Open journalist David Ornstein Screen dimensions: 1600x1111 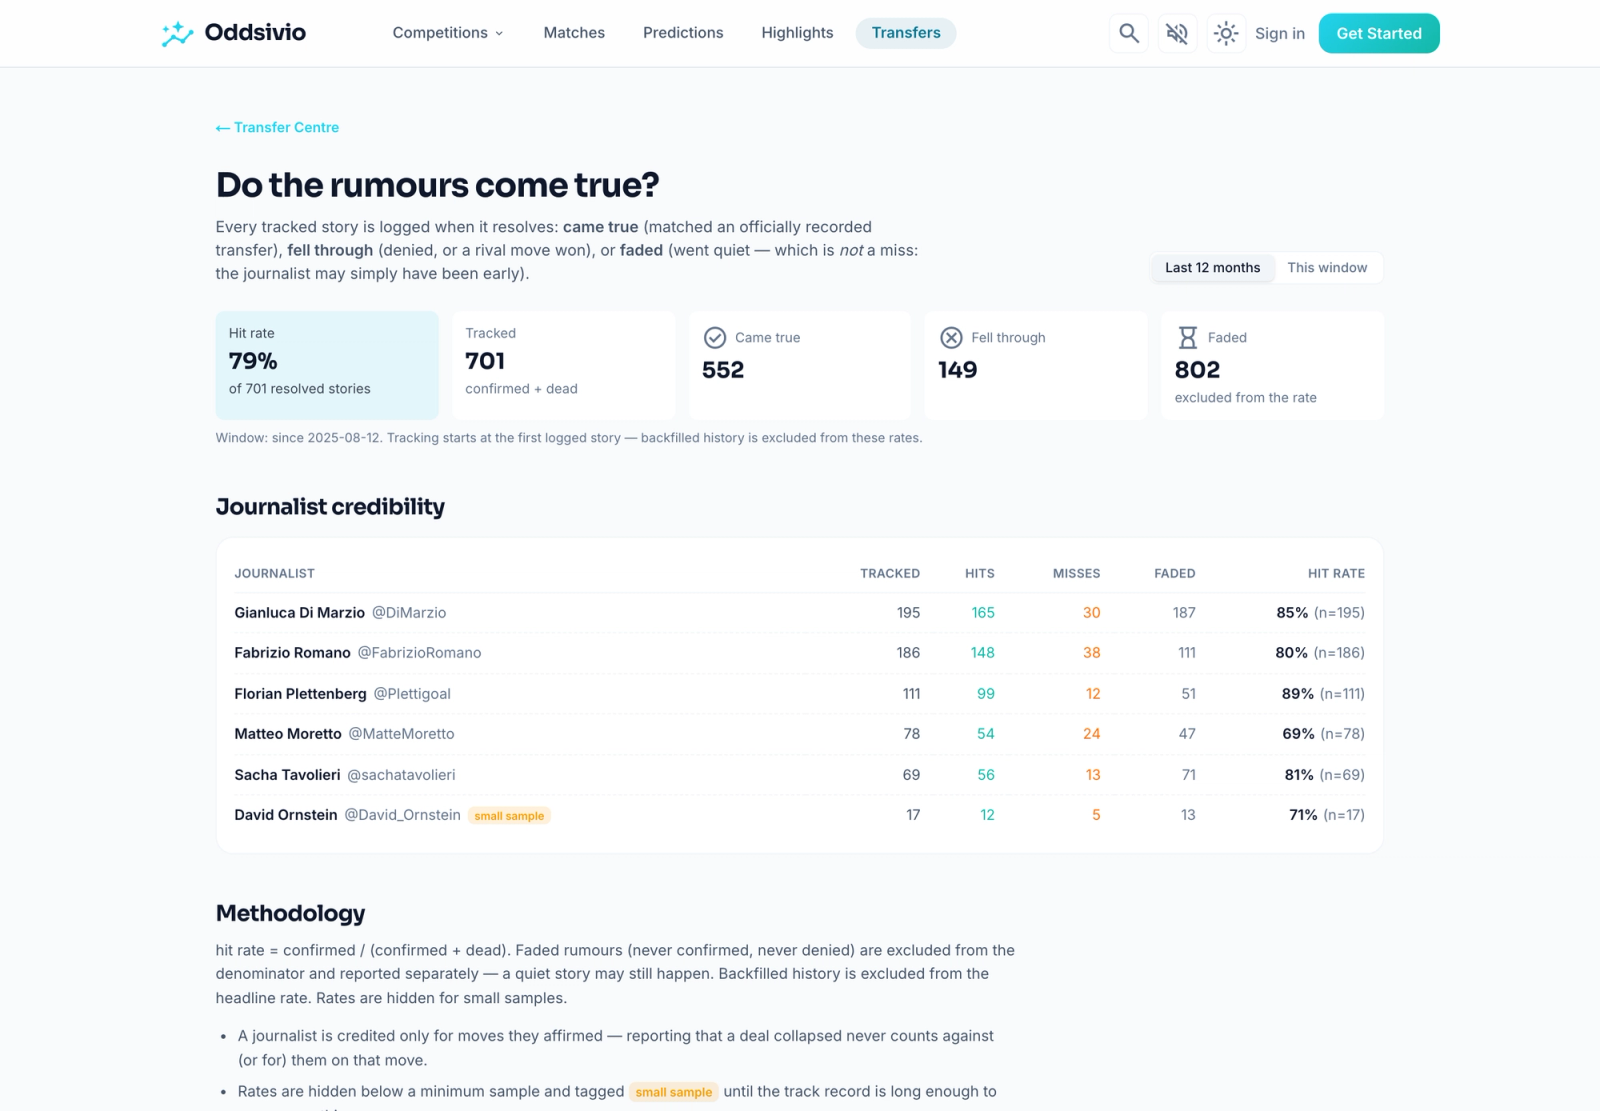tap(286, 815)
